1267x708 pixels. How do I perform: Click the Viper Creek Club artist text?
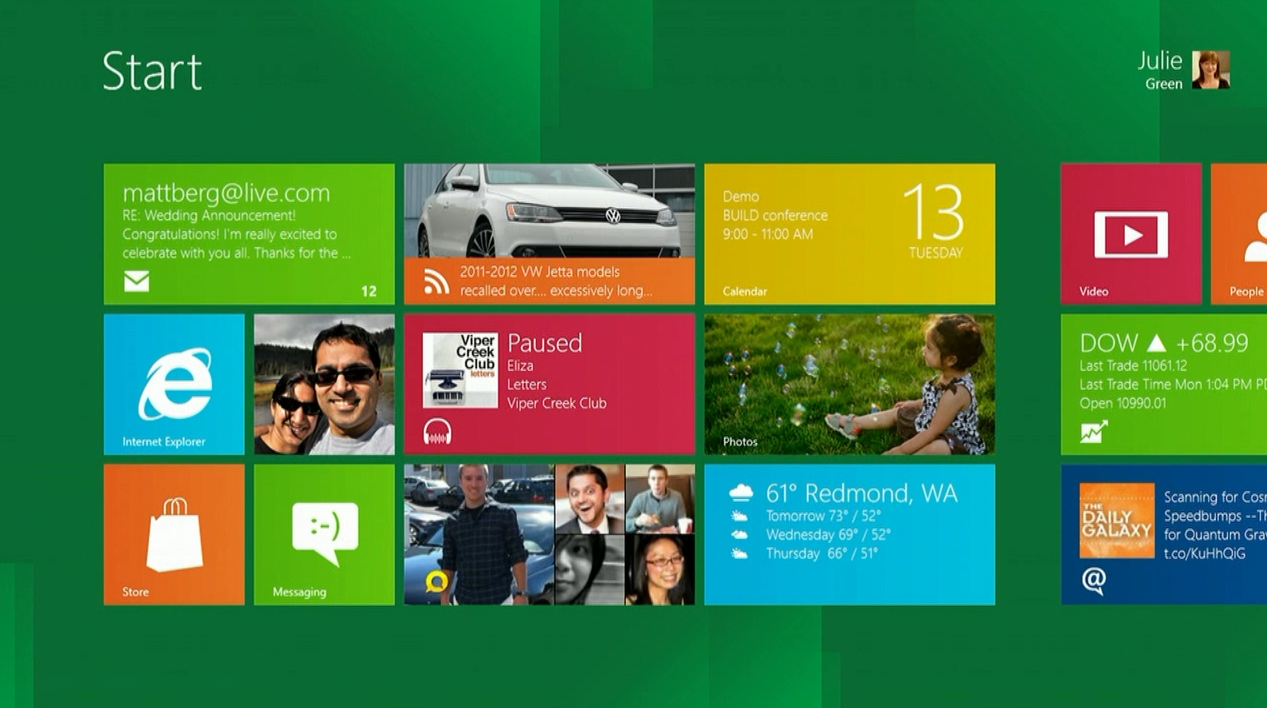point(557,403)
